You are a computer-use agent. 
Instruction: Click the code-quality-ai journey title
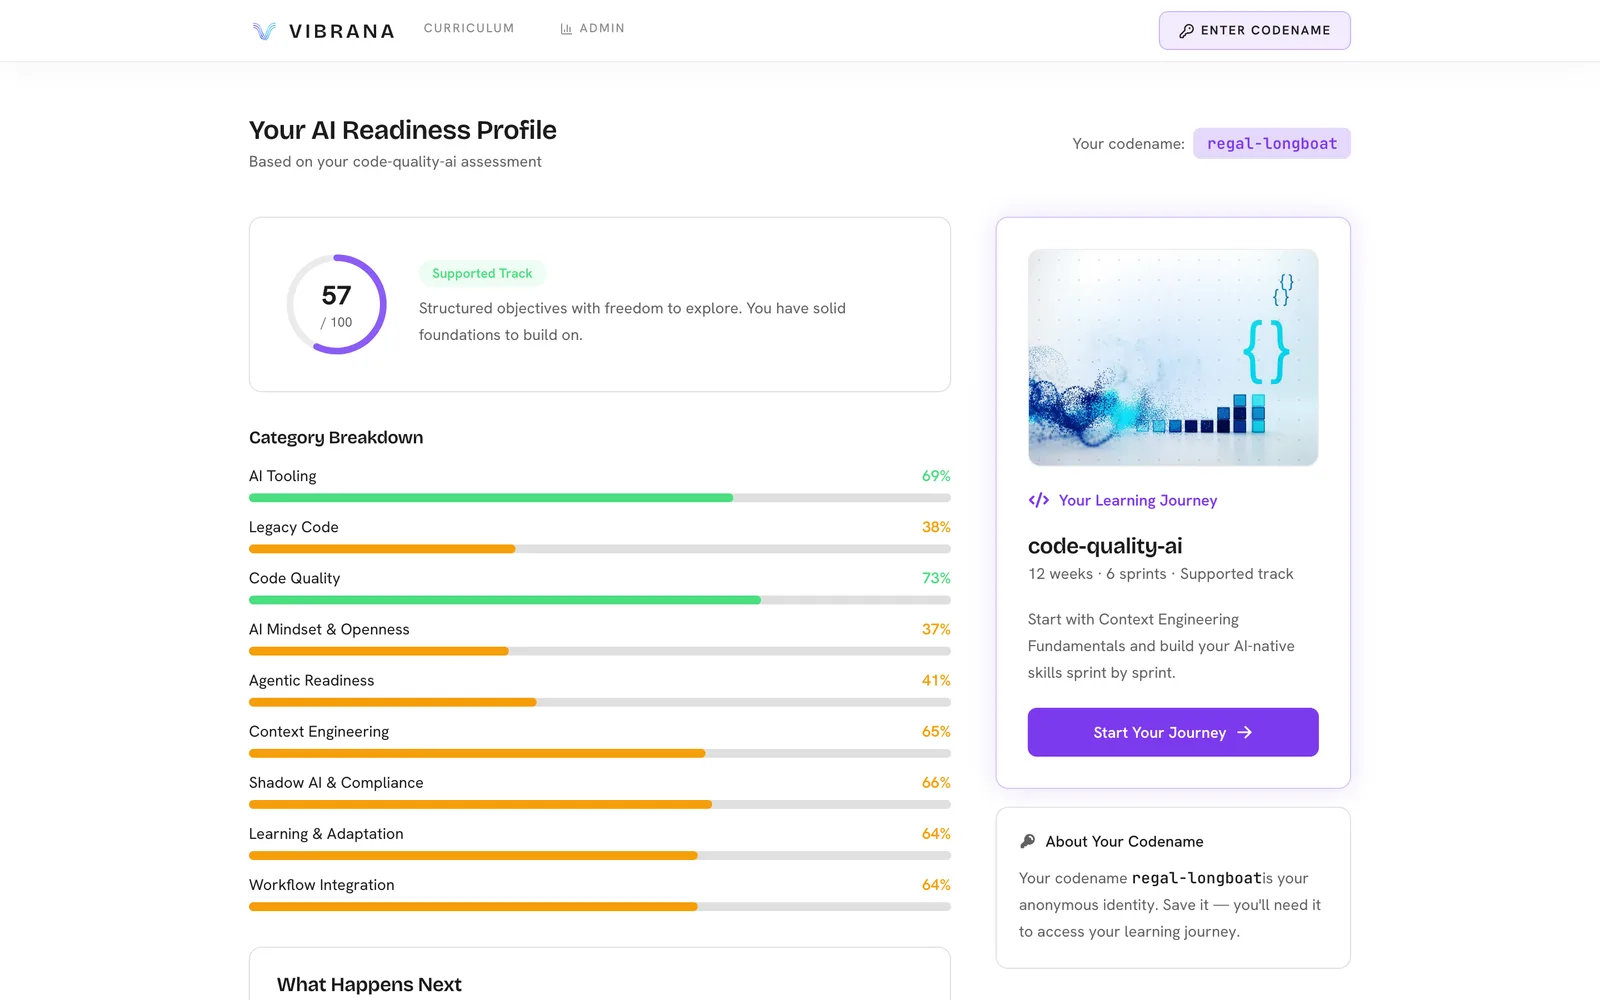point(1105,546)
